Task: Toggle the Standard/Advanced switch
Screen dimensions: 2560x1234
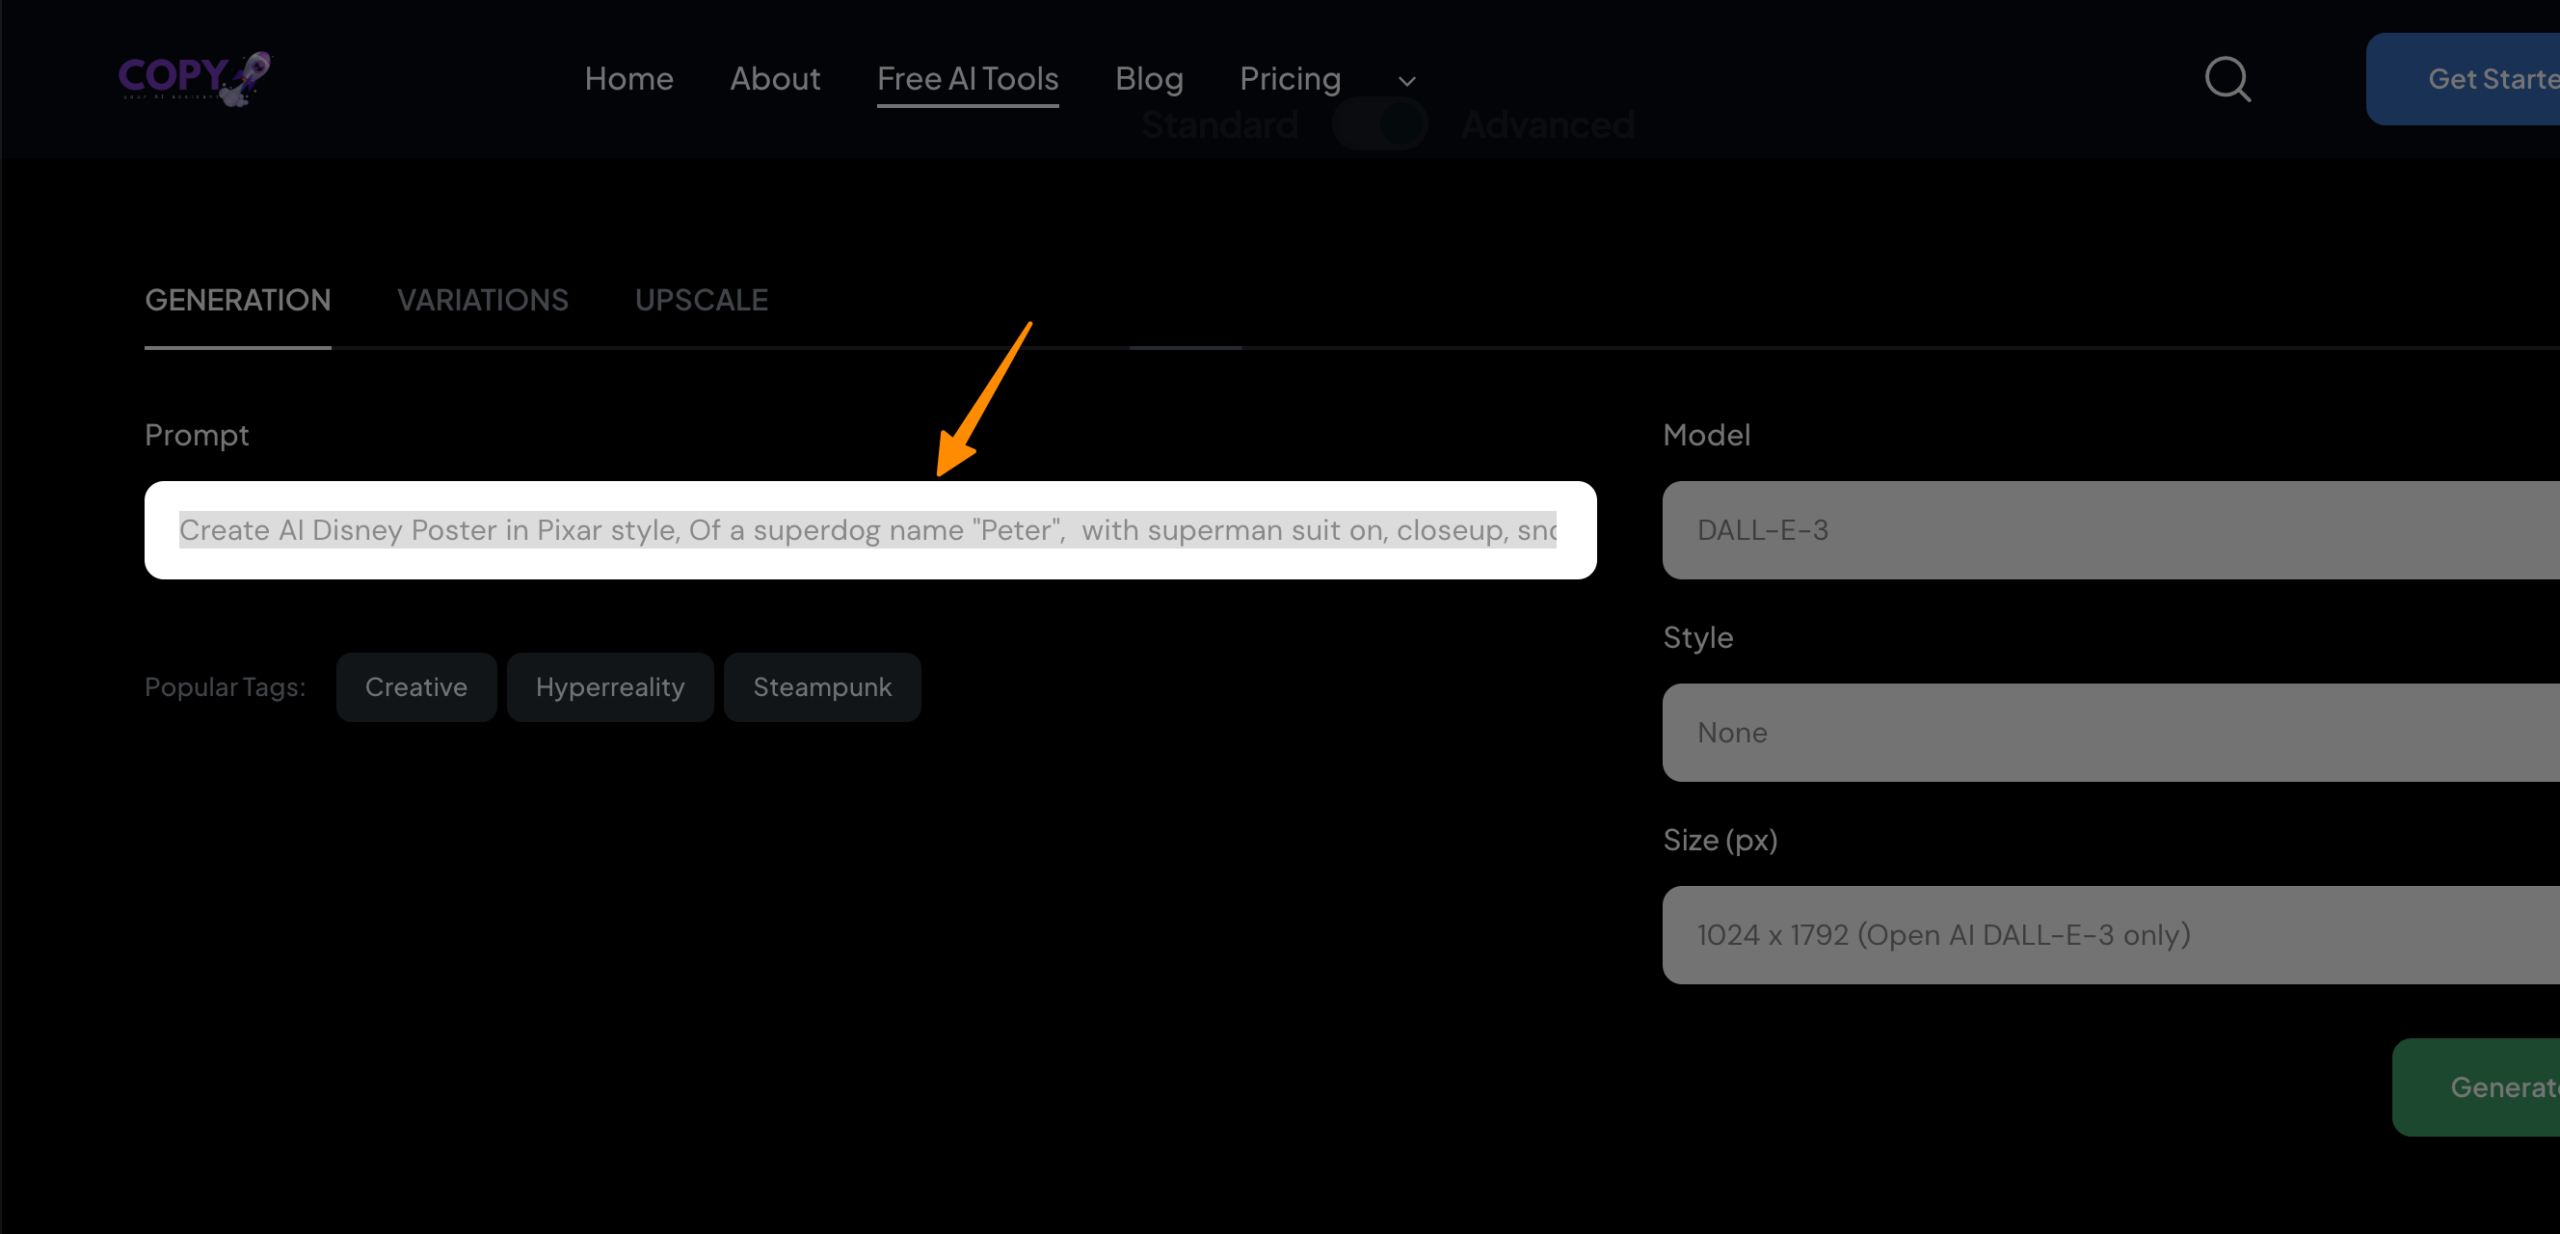Action: tap(1379, 125)
